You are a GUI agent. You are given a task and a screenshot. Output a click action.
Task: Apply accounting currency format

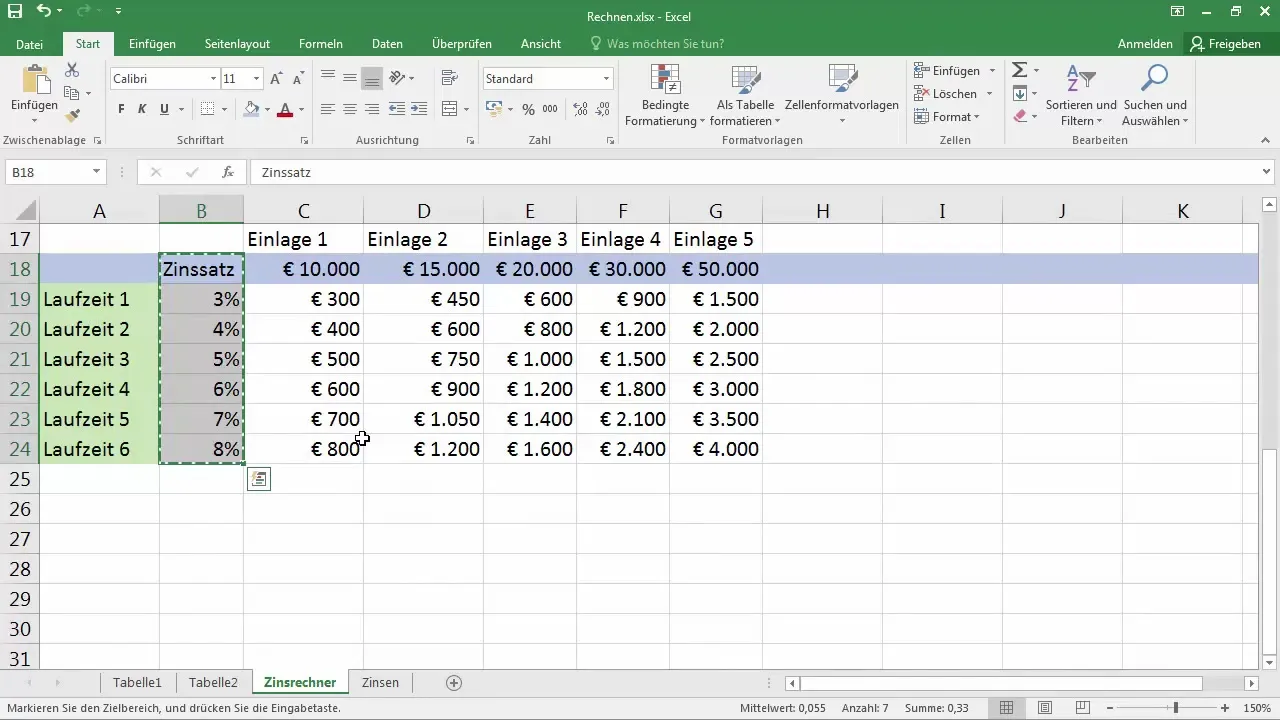pos(494,109)
